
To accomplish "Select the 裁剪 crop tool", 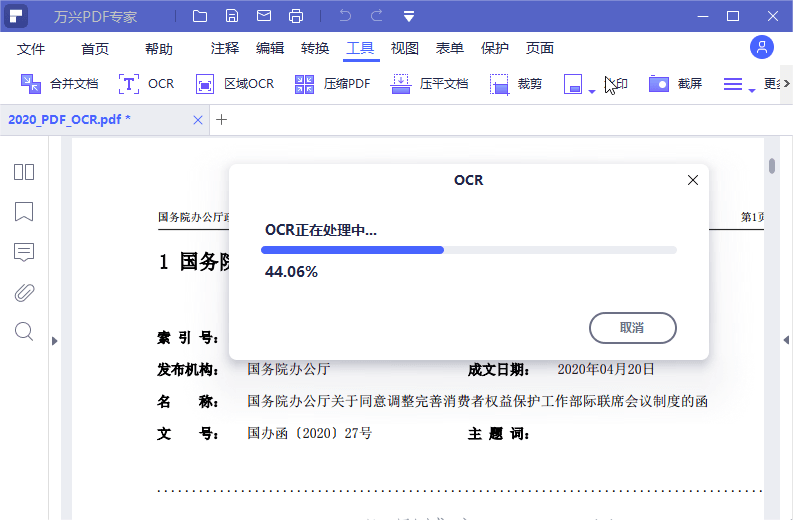I will [500, 84].
